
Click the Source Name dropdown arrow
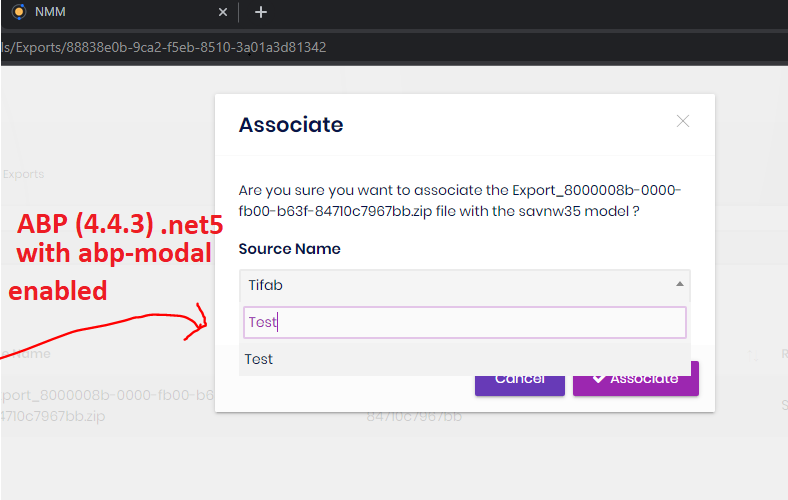point(680,285)
